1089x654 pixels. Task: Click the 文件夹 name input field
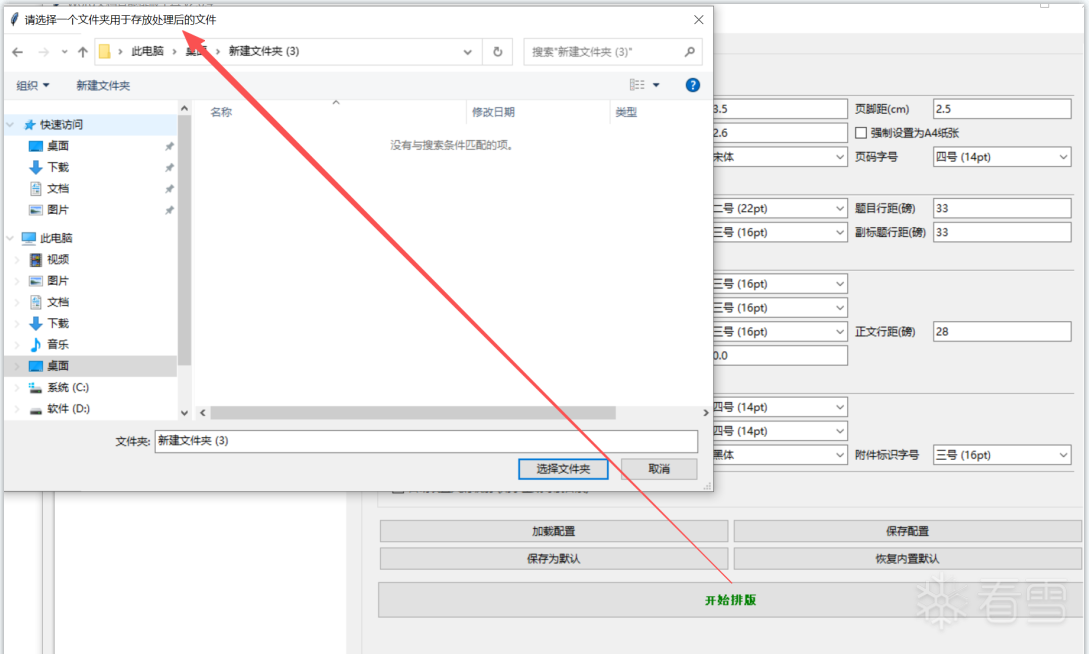click(425, 441)
